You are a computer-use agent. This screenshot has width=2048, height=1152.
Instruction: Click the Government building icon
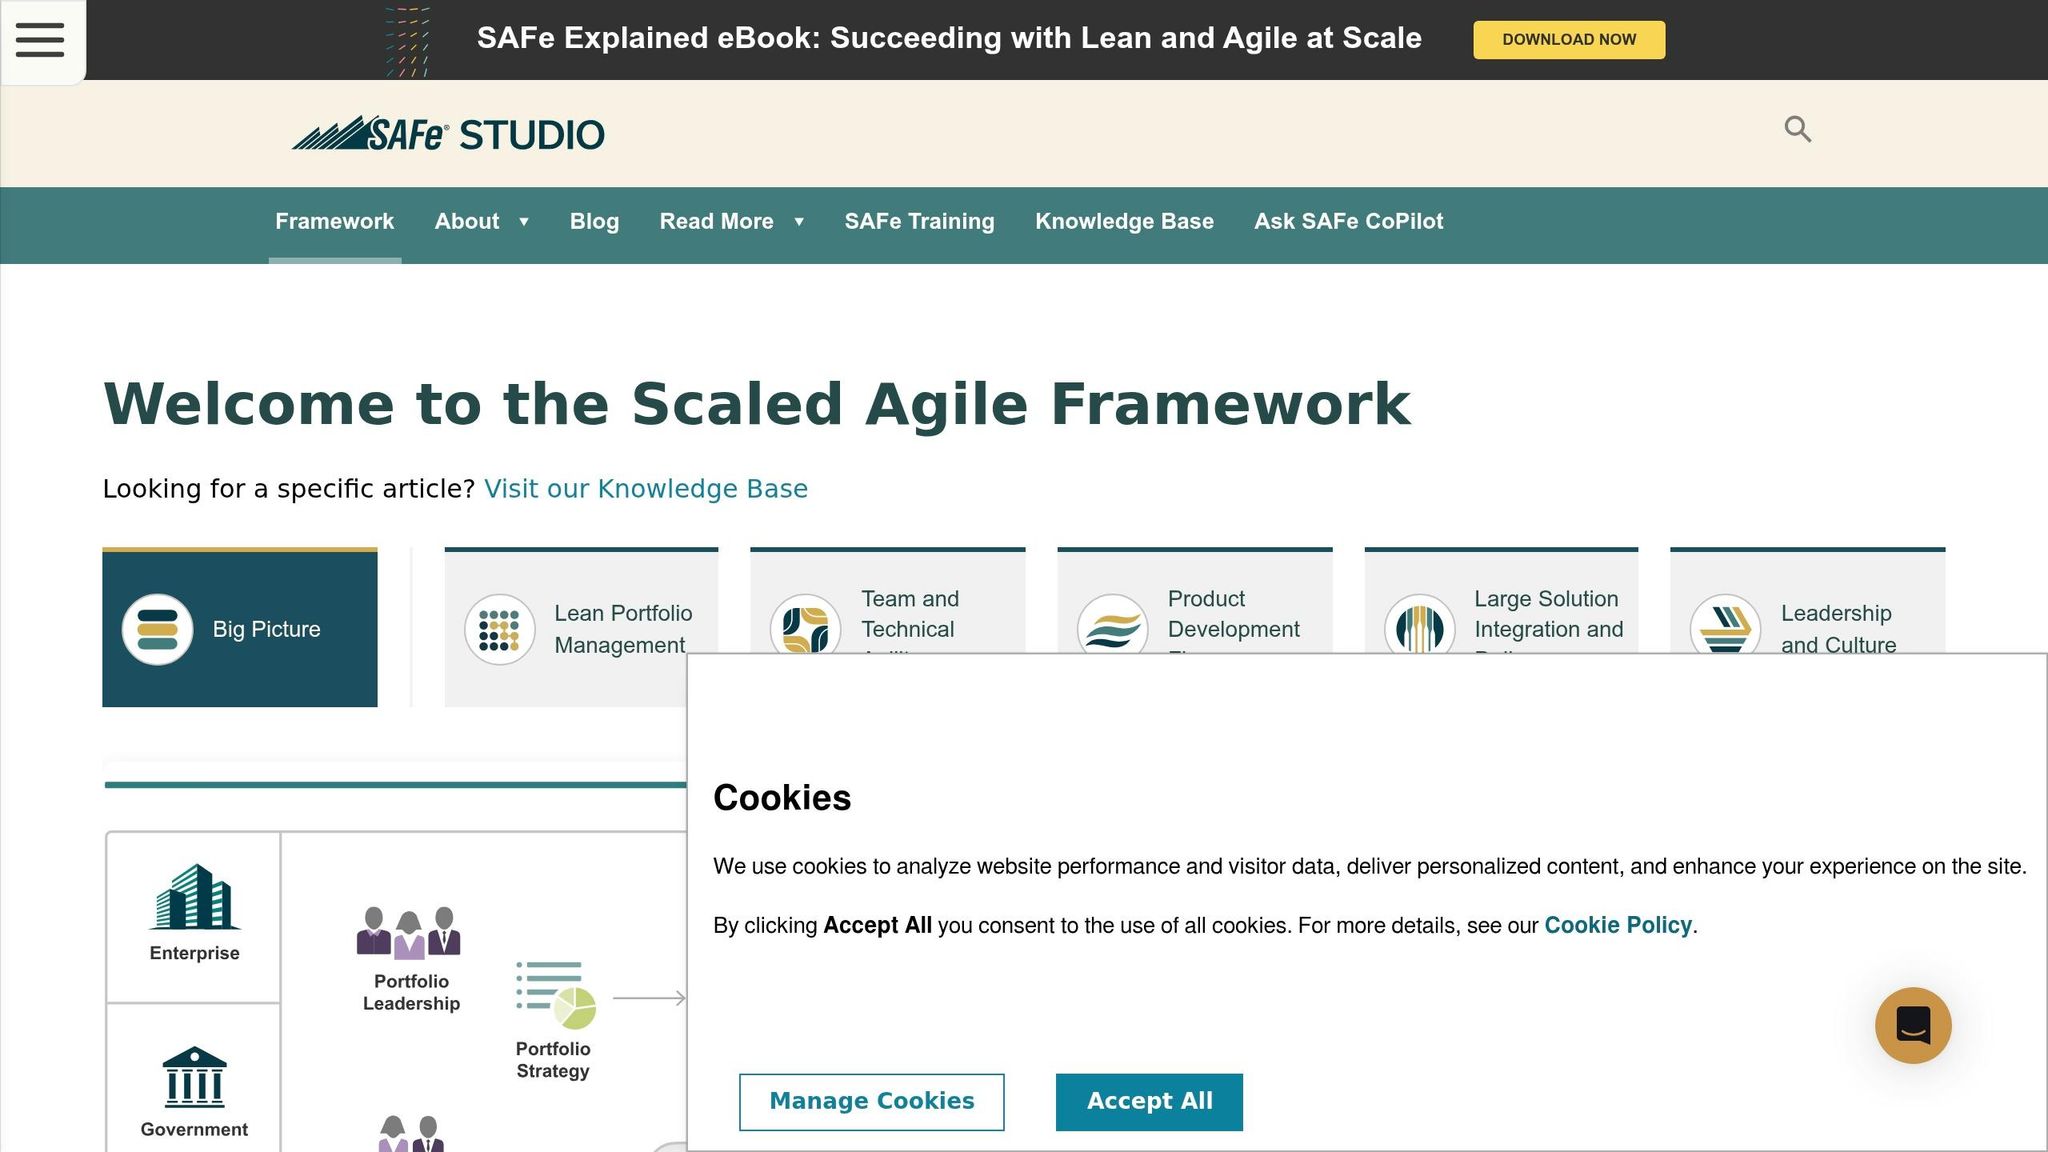coord(194,1077)
